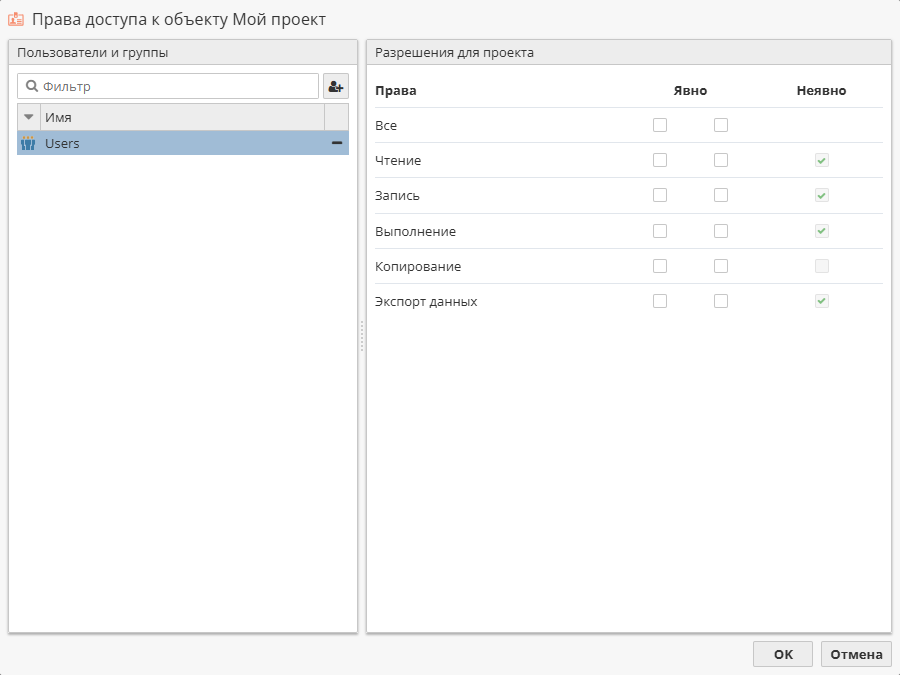This screenshot has width=900, height=675.
Task: Open the sort arrow in the list header
Action: [28, 117]
